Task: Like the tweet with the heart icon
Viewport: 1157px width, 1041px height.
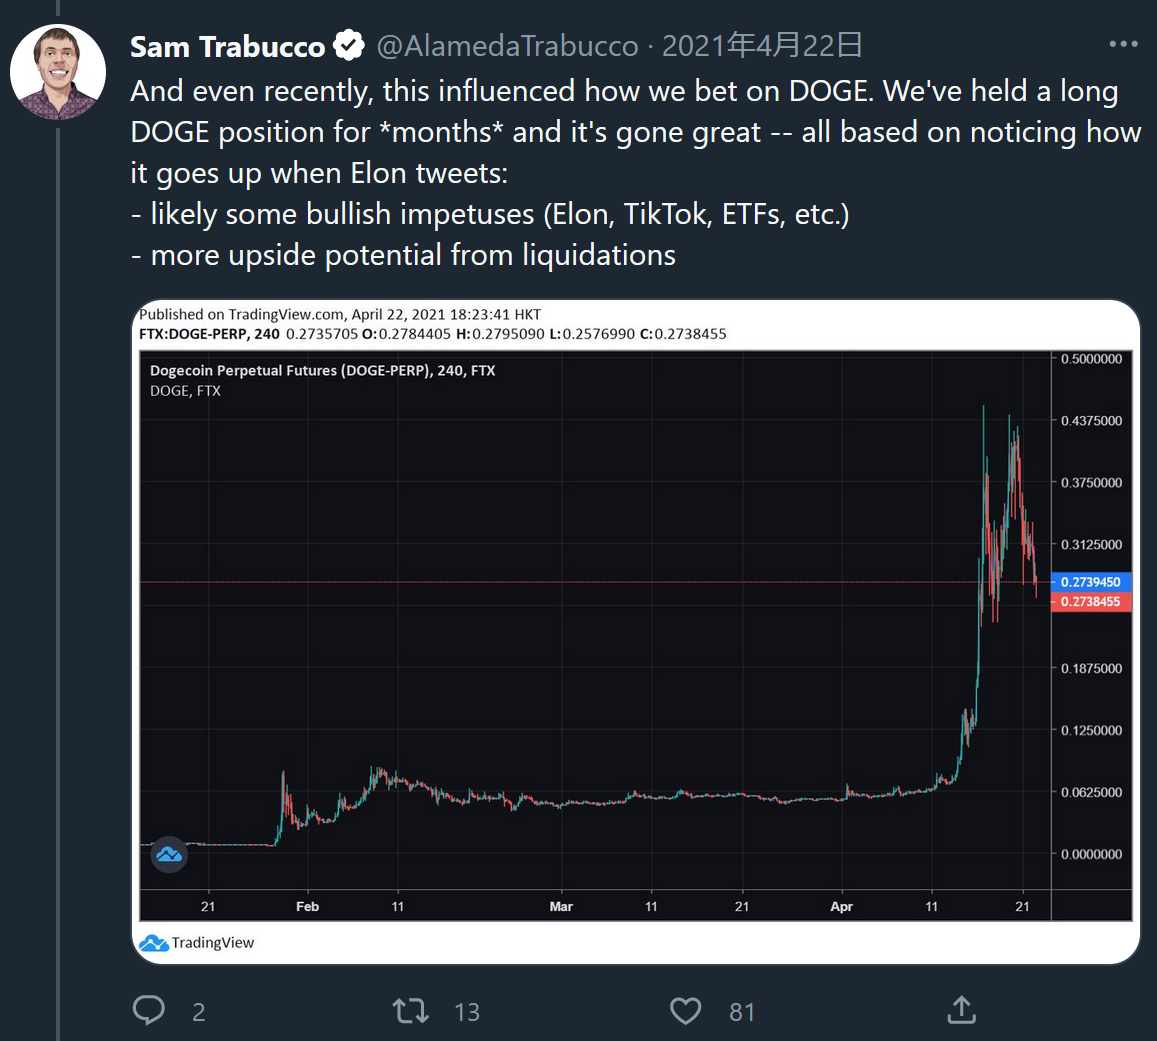Action: (685, 1010)
